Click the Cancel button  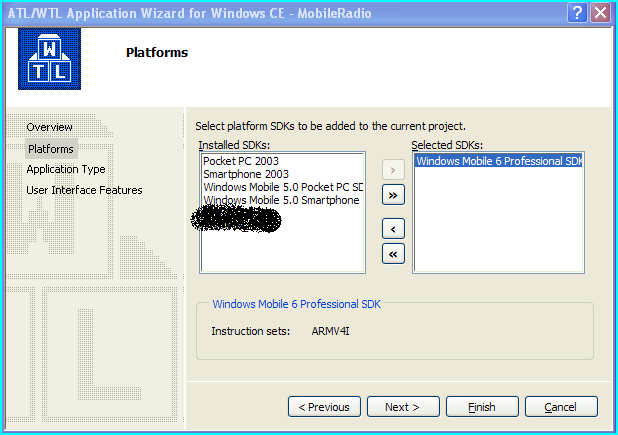pyautogui.click(x=561, y=407)
